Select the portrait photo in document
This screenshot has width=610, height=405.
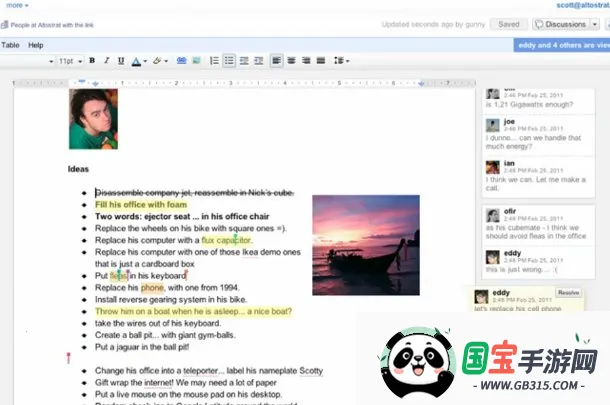pos(93,119)
